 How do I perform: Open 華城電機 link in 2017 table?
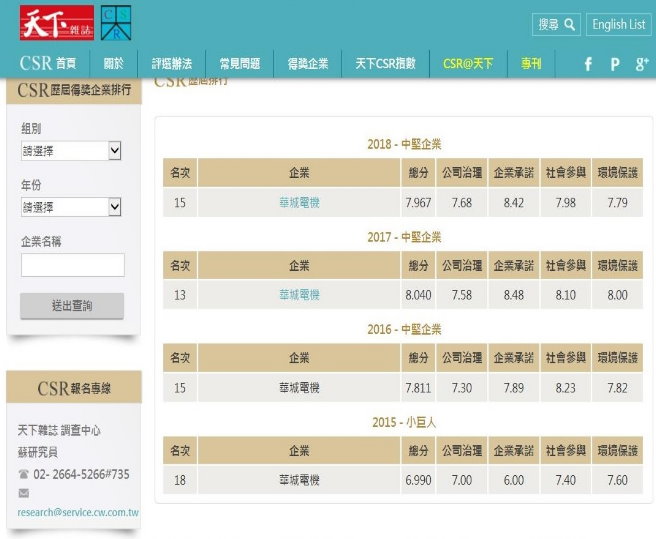[x=299, y=295]
